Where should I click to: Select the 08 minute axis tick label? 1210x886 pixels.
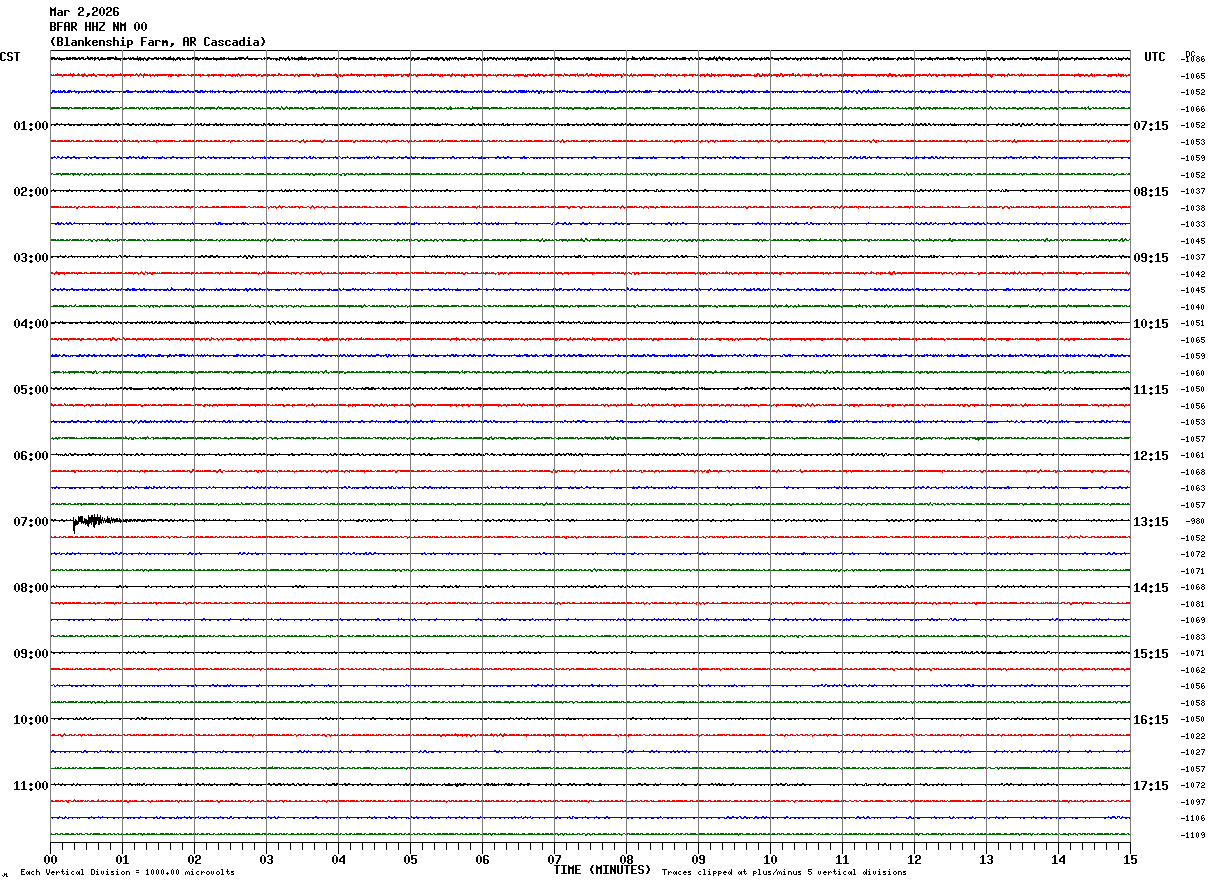(626, 859)
